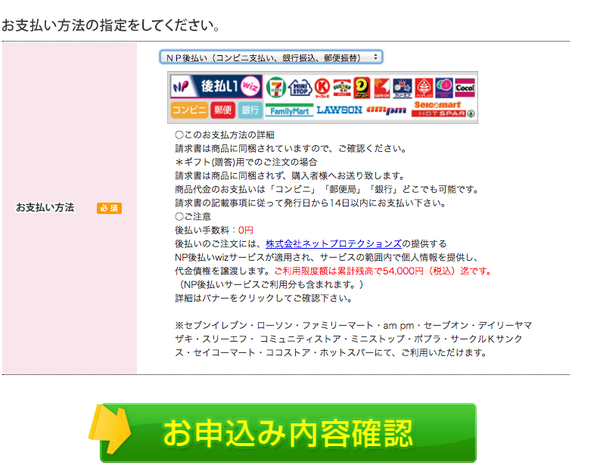
Task: Click the red 郵便 badge
Action: click(223, 110)
